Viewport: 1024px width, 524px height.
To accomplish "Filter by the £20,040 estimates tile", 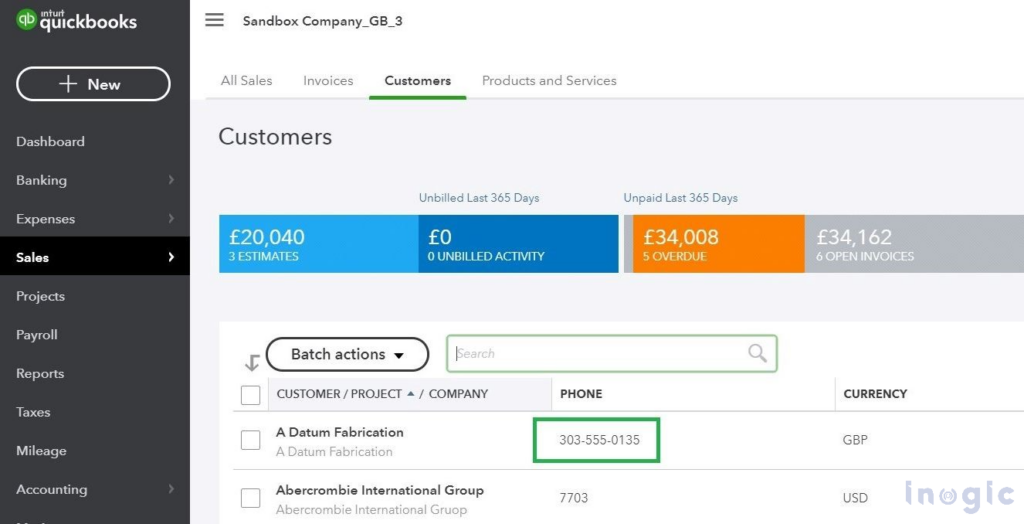I will pyautogui.click(x=319, y=244).
